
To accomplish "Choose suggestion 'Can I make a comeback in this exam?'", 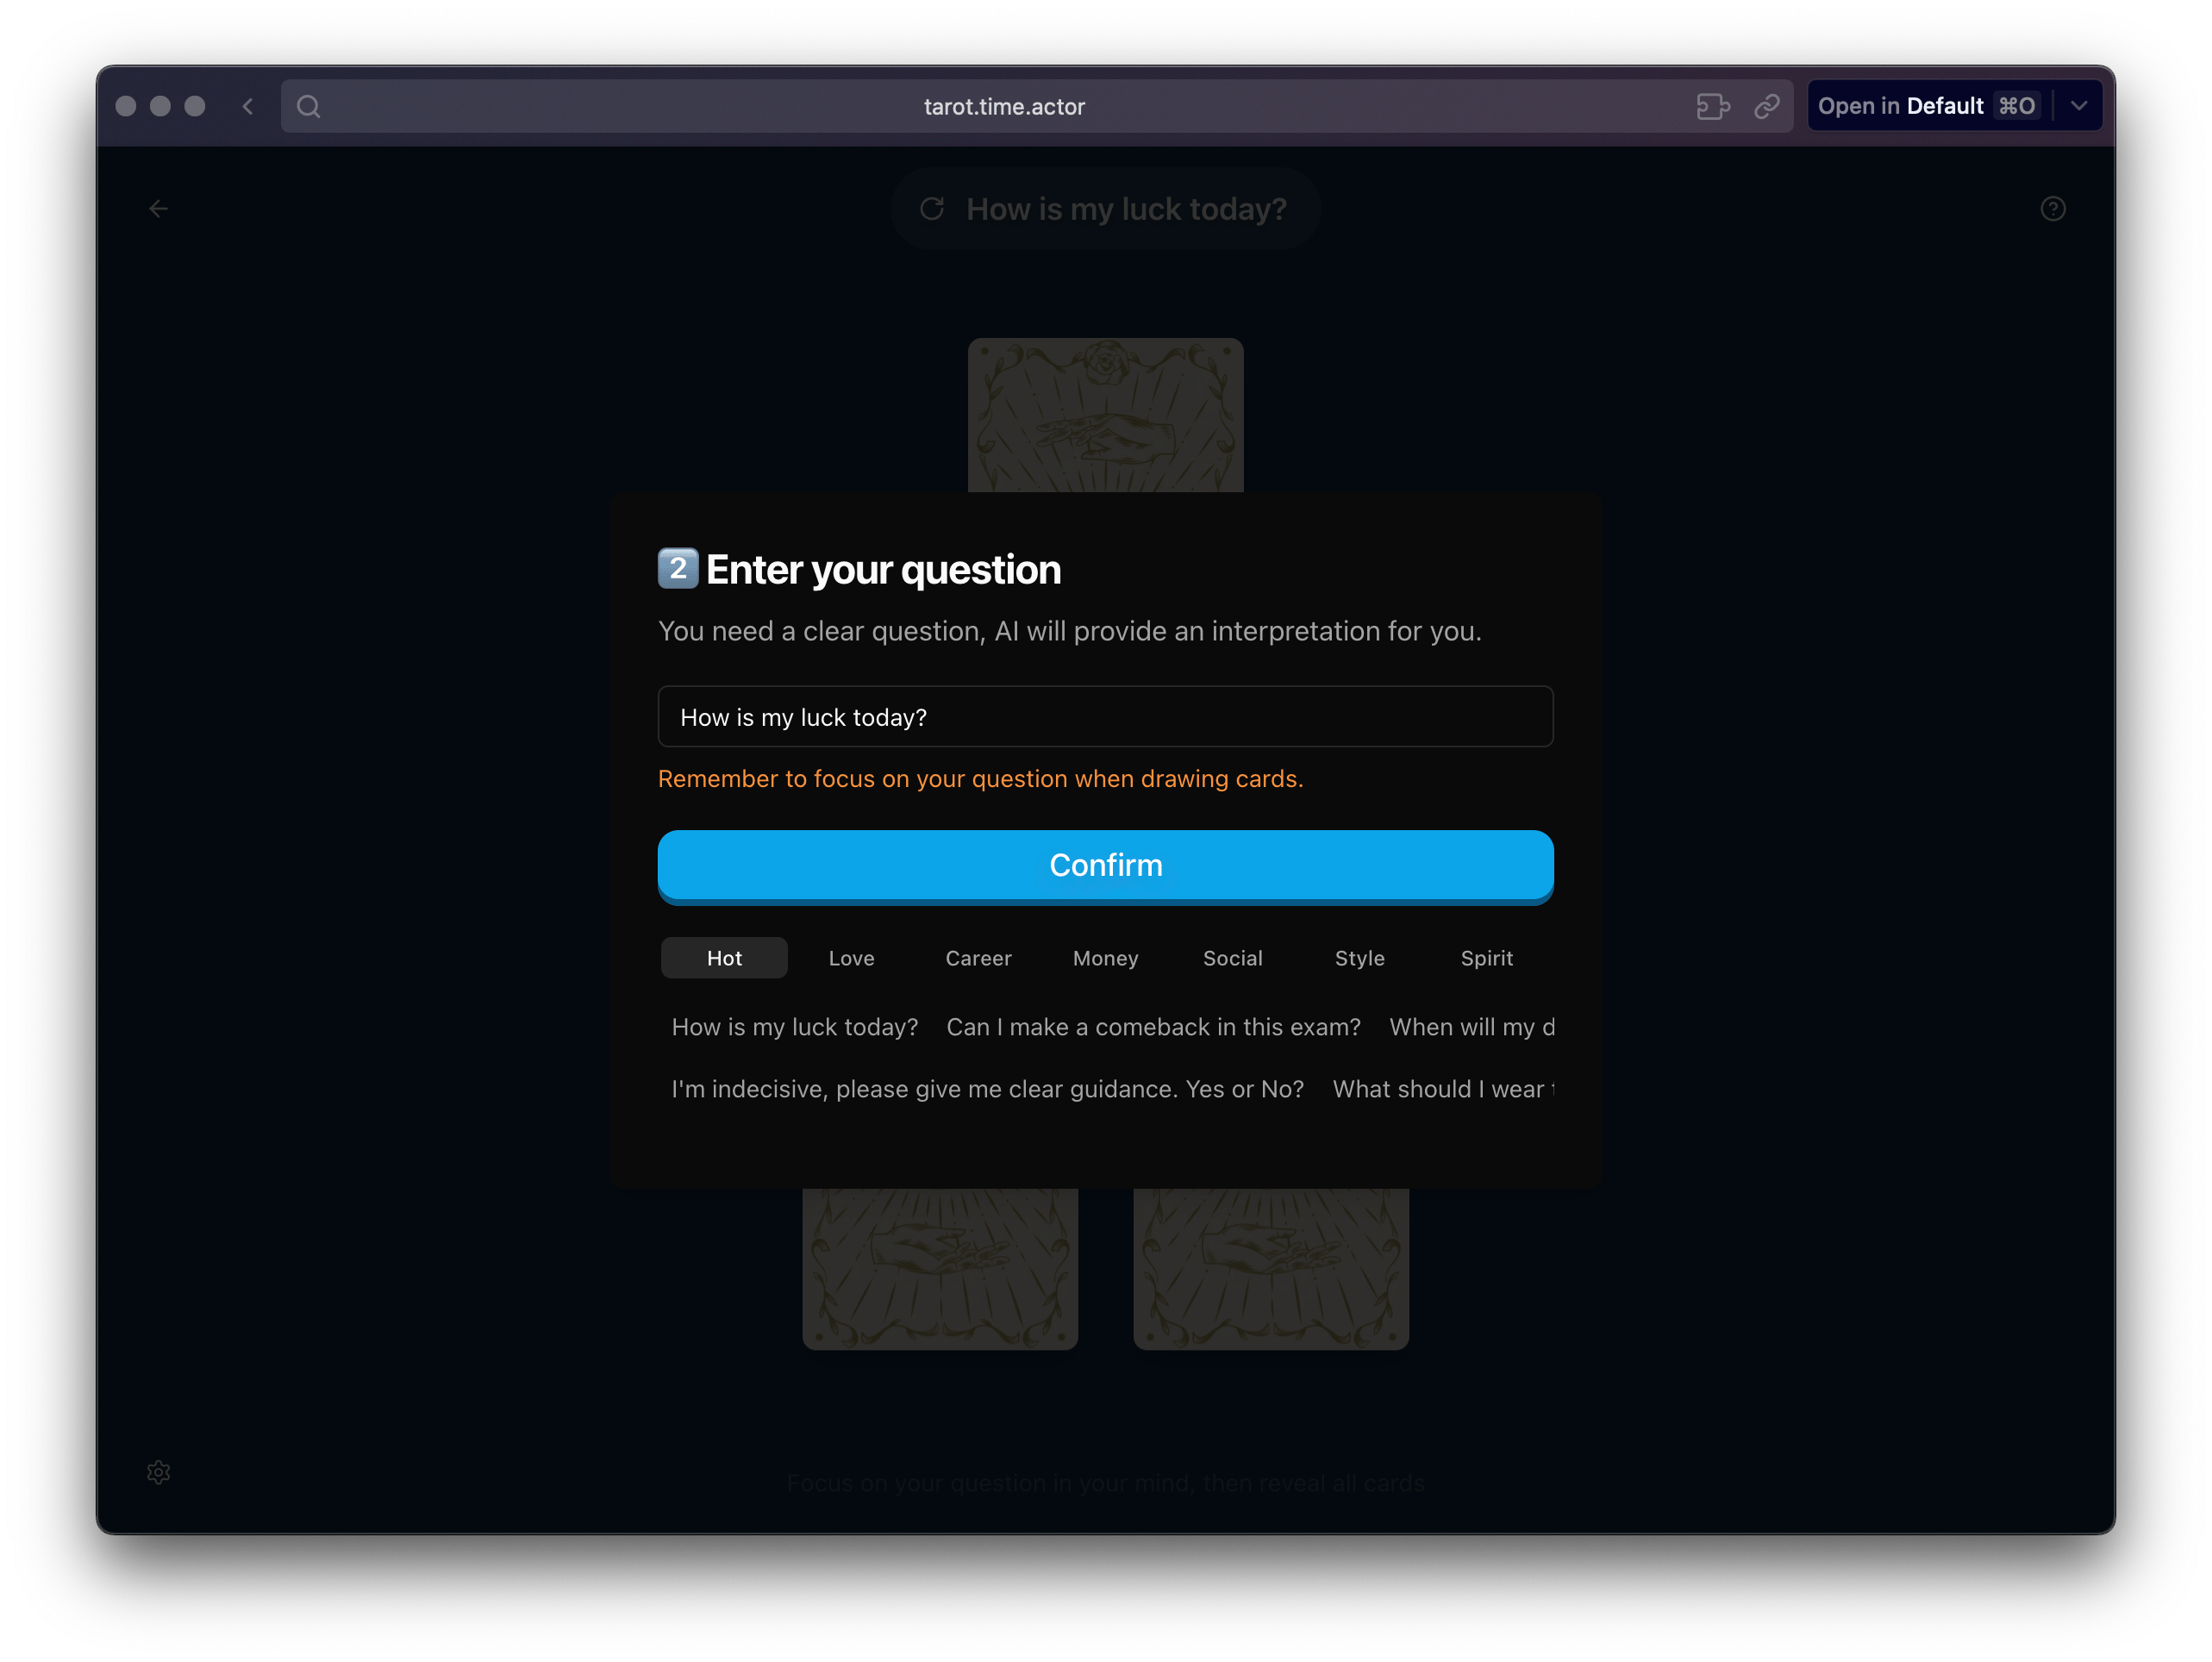I will [x=1153, y=1027].
